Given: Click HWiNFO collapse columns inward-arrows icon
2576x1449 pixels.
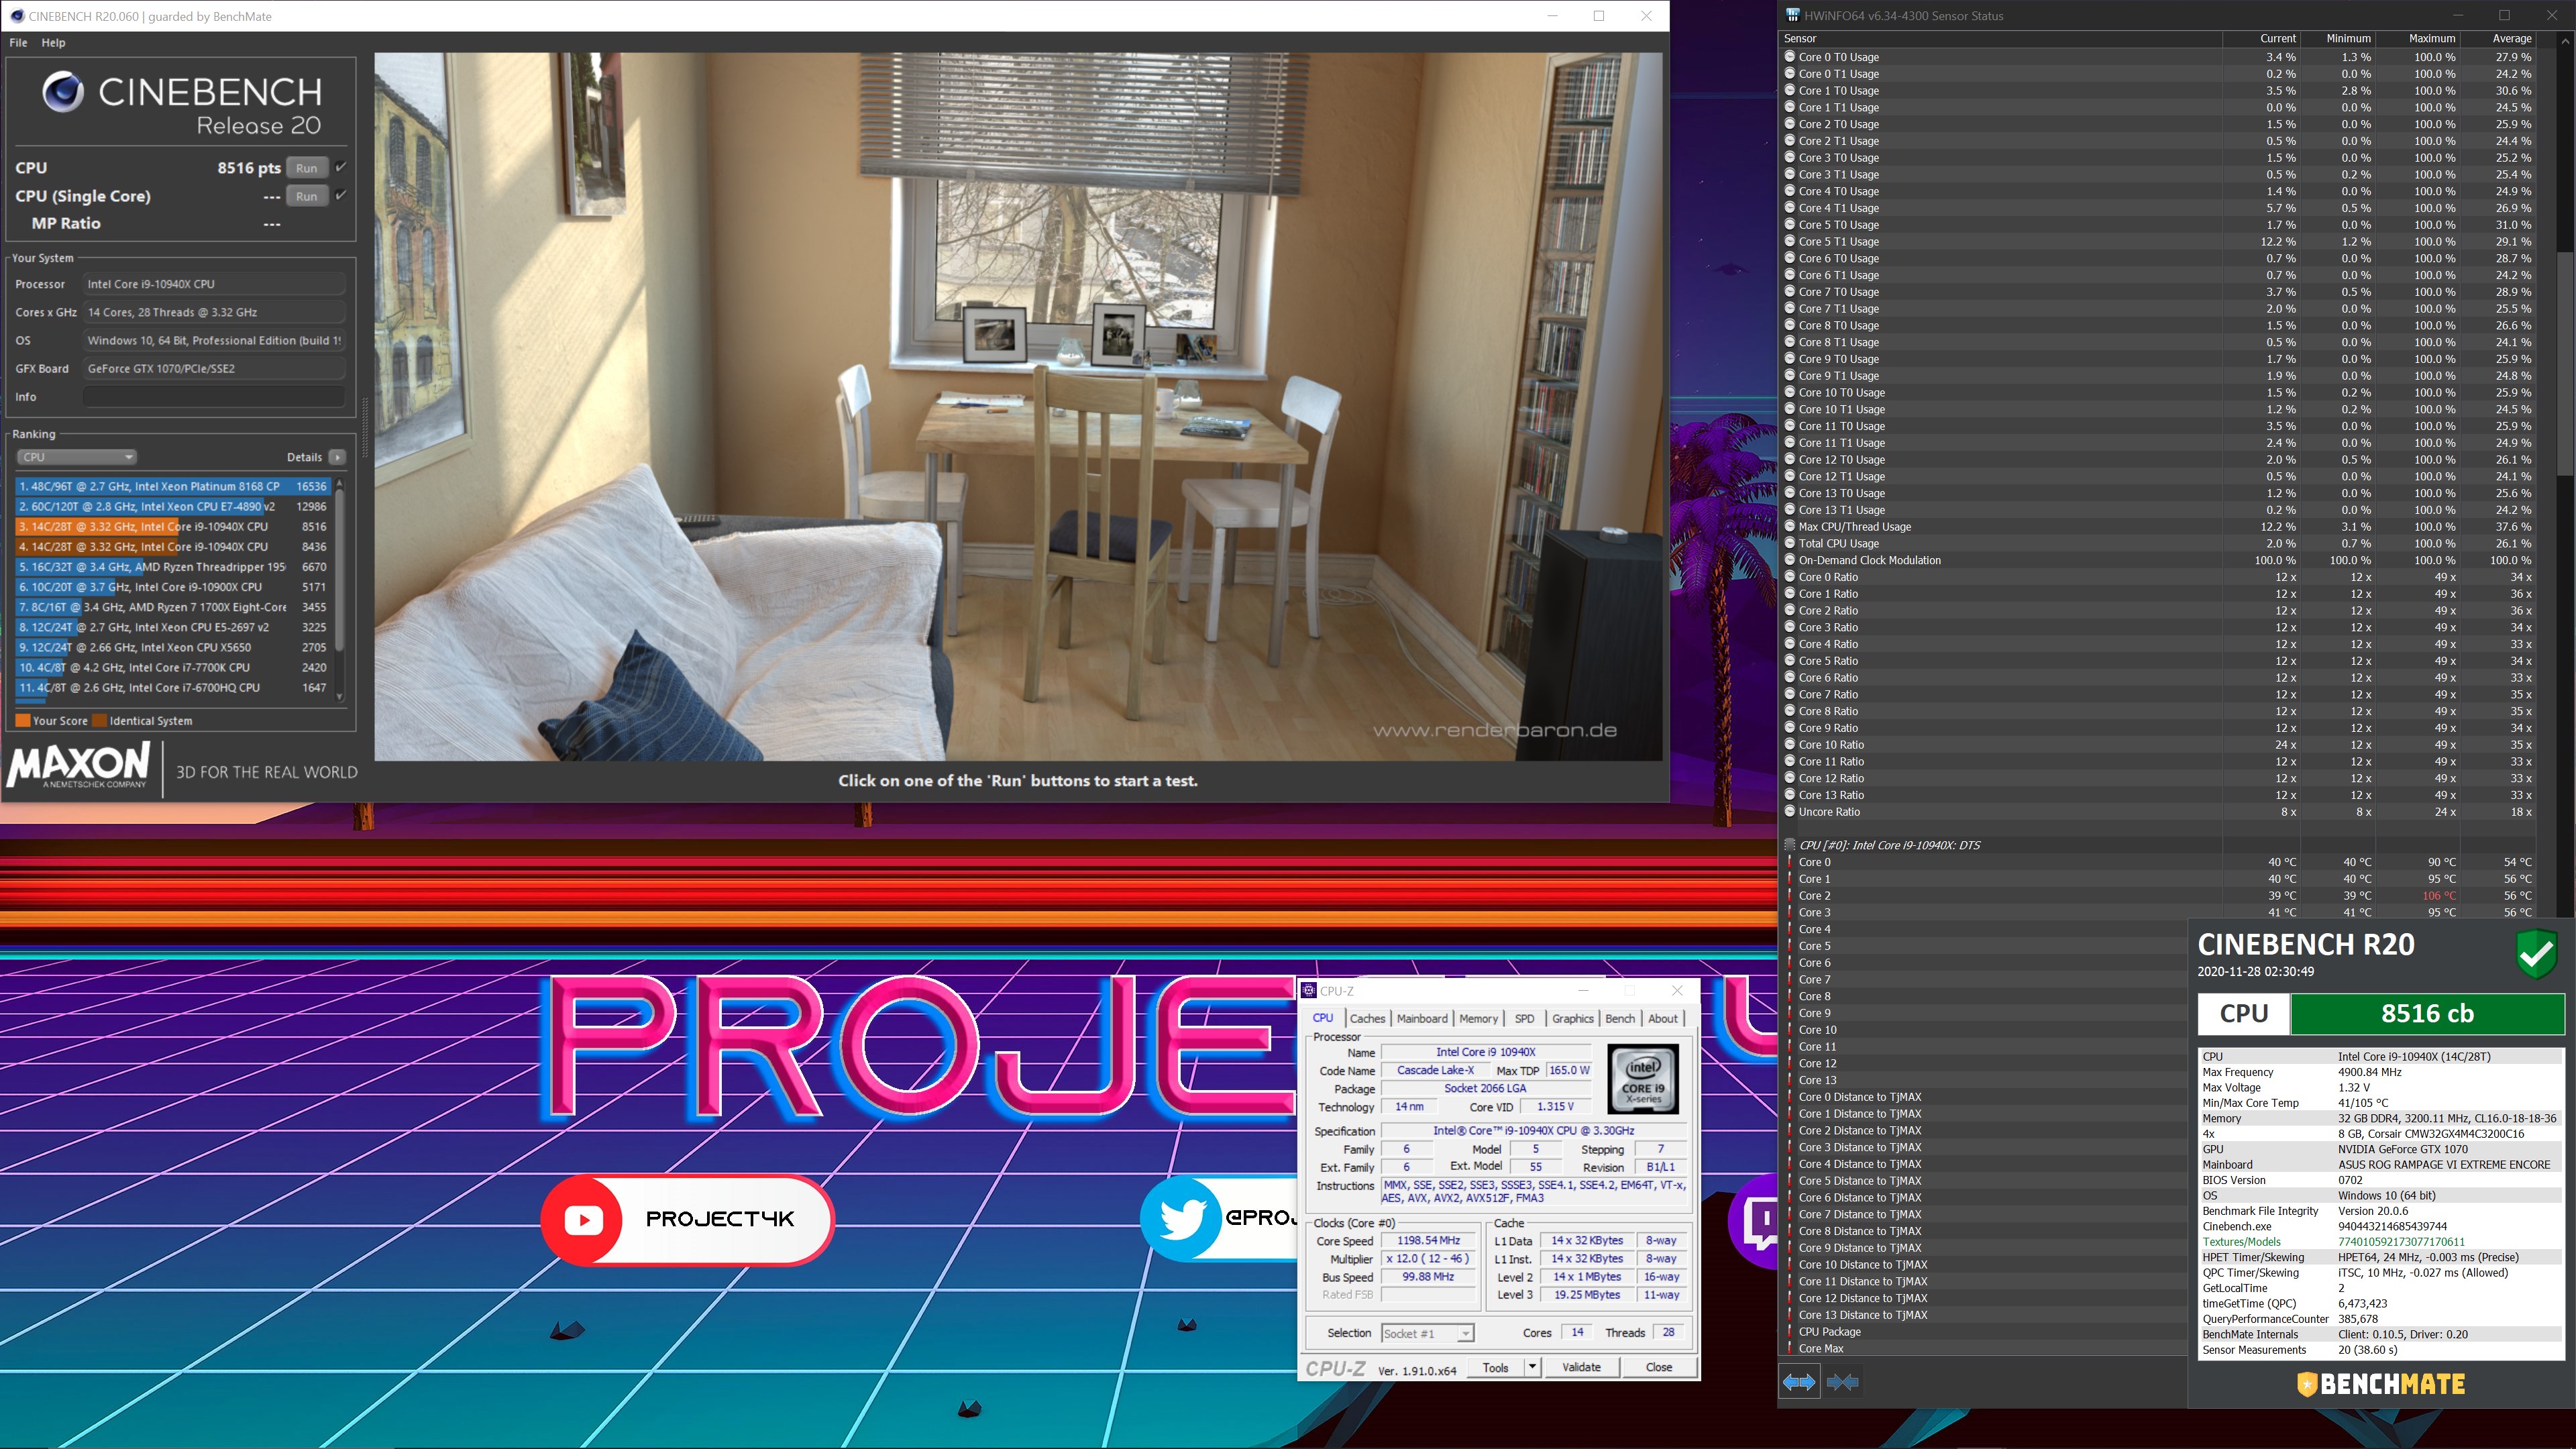Looking at the screenshot, I should click(x=1842, y=1382).
